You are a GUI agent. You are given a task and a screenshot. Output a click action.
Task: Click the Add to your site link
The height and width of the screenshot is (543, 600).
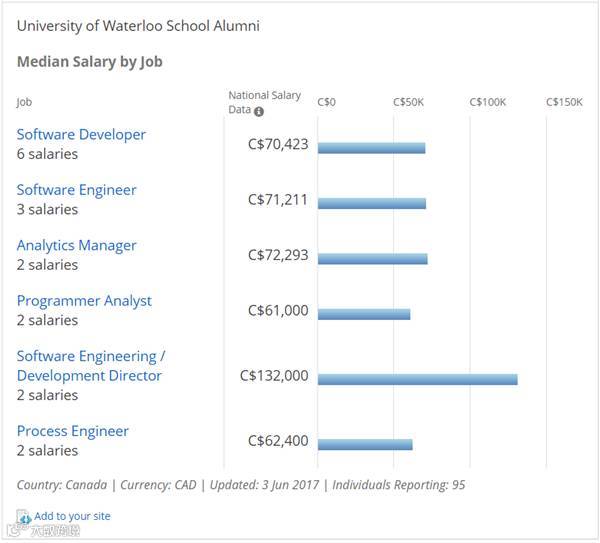[72, 516]
